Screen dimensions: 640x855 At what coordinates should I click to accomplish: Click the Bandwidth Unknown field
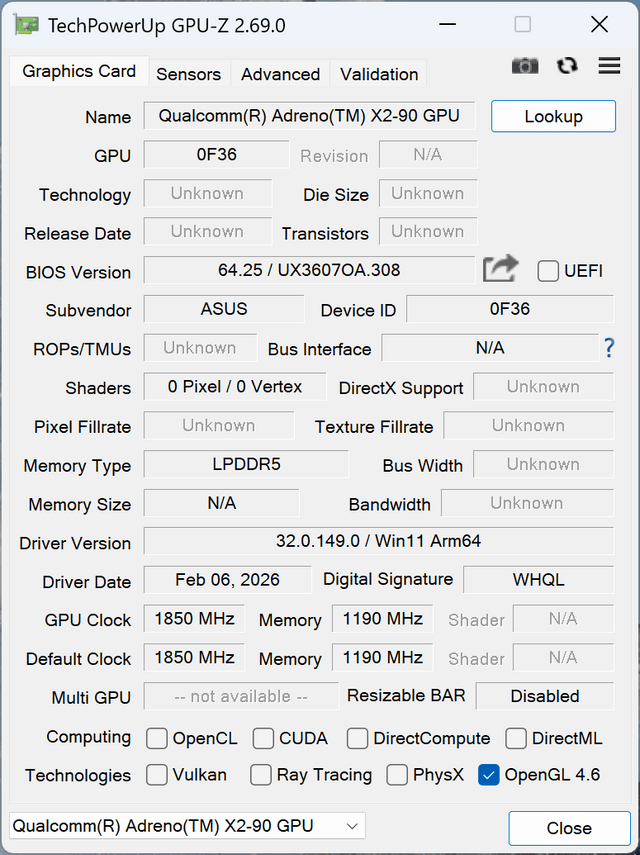click(x=527, y=503)
